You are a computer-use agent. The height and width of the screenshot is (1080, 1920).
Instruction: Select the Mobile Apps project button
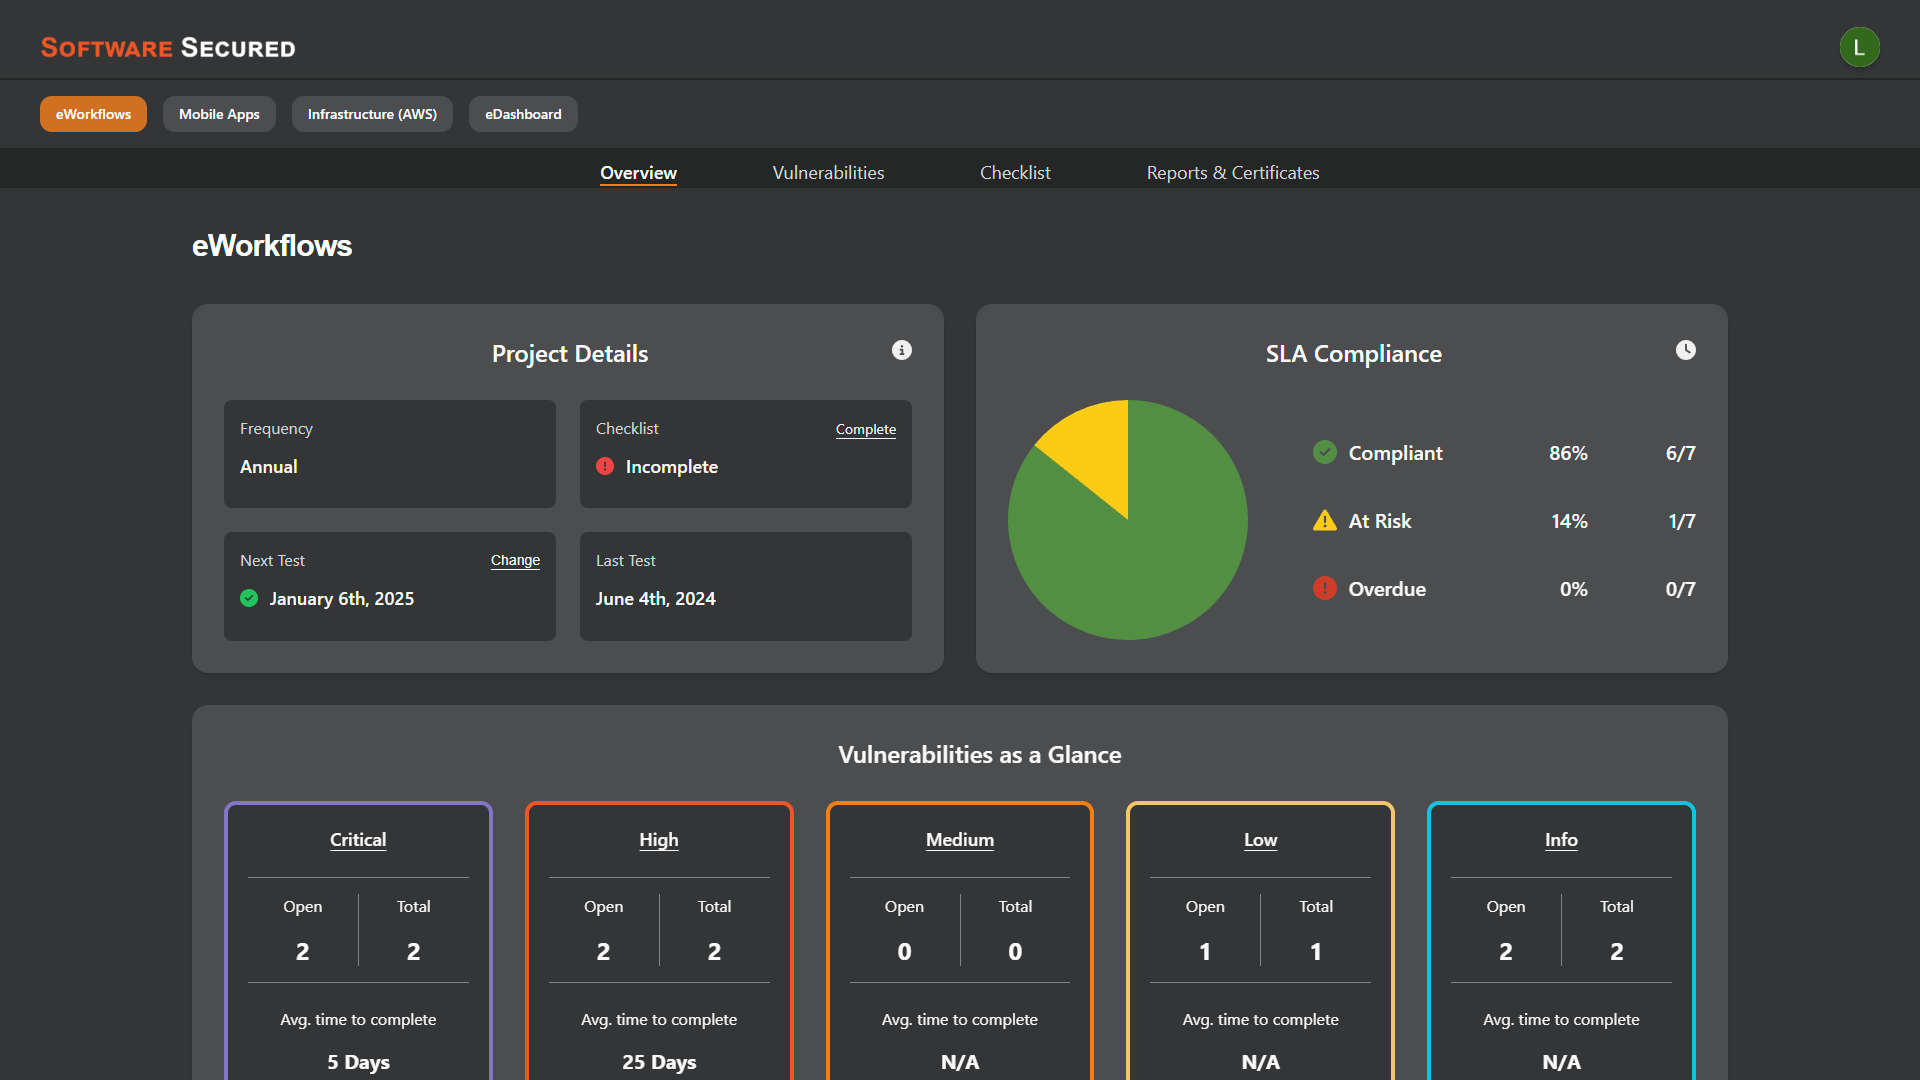tap(219, 114)
